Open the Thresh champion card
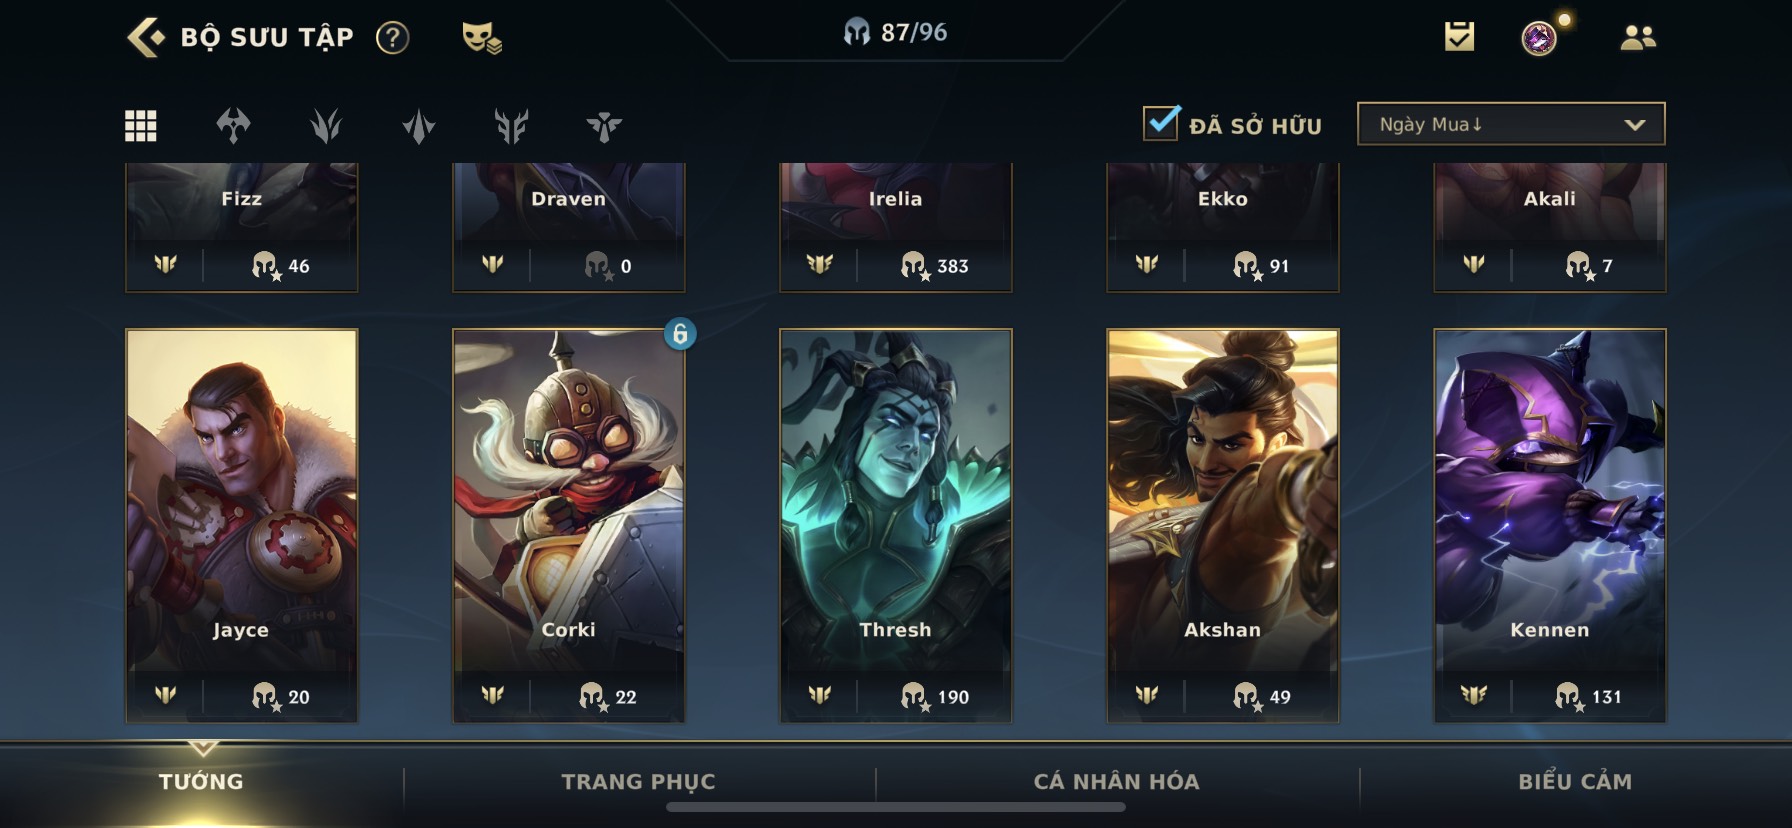Screen dimensions: 1792x828 (x=896, y=525)
